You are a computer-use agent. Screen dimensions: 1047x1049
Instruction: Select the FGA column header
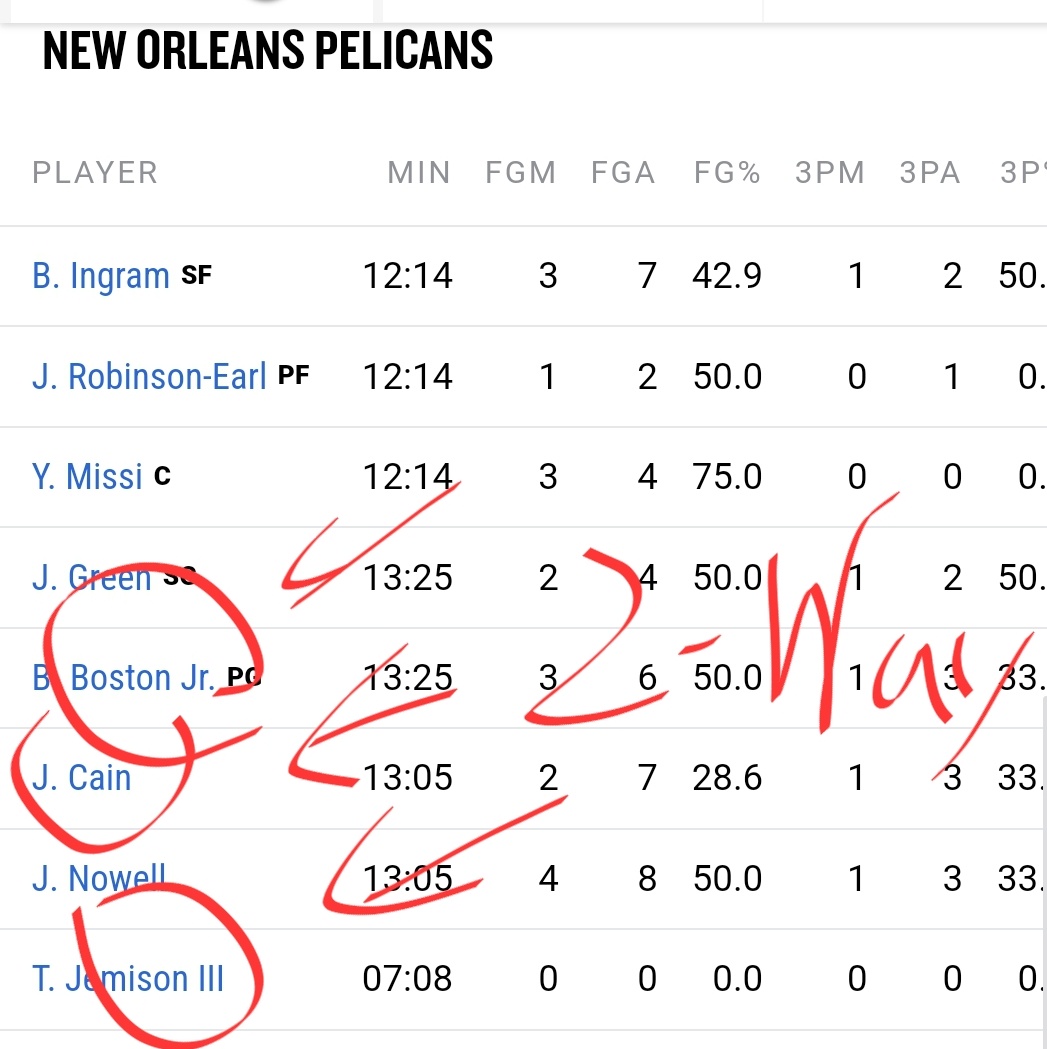[x=622, y=173]
